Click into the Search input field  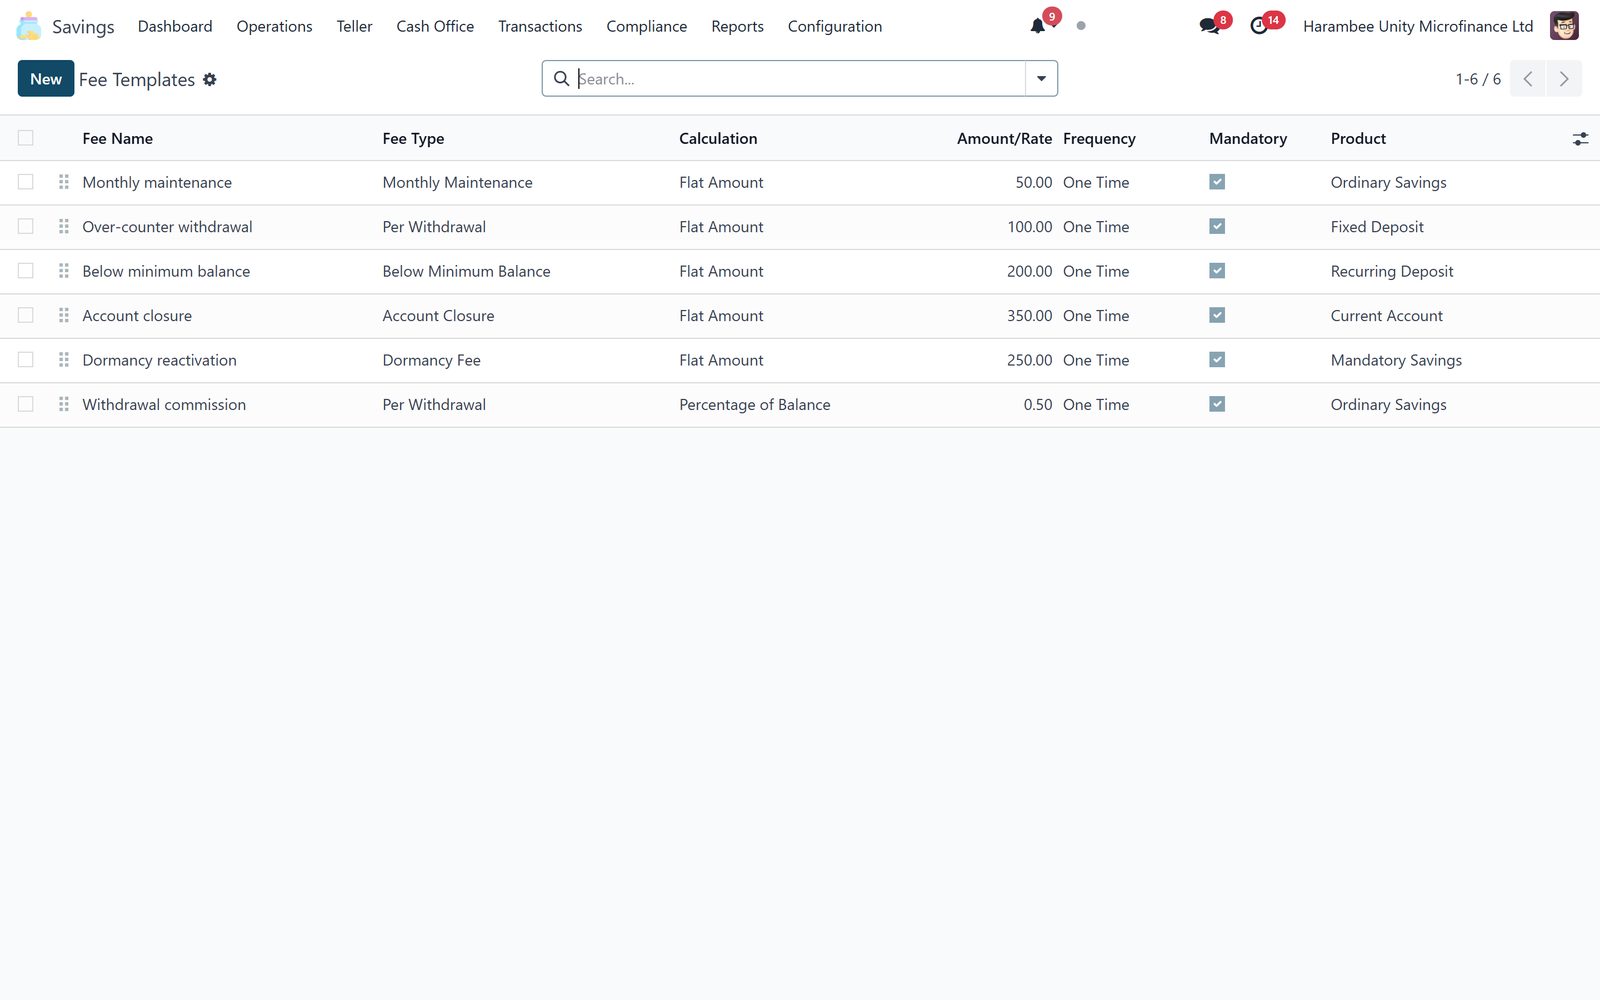[798, 79]
